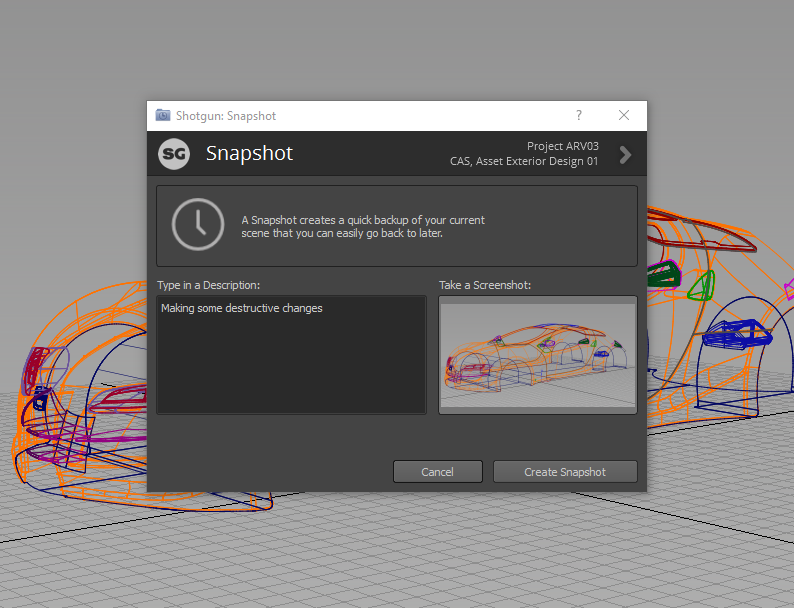
Task: Click the Create Snapshot button
Action: coord(565,472)
